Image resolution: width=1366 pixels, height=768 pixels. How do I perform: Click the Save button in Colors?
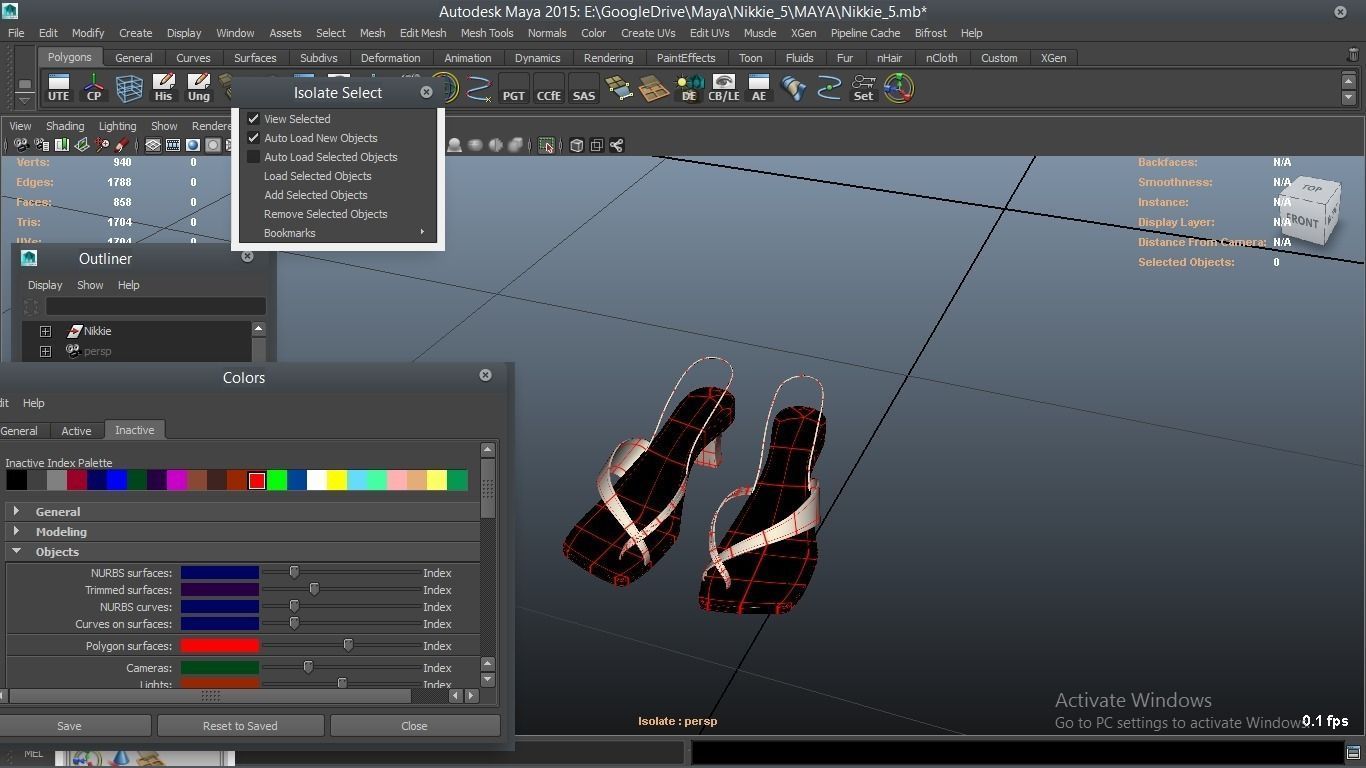tap(69, 726)
